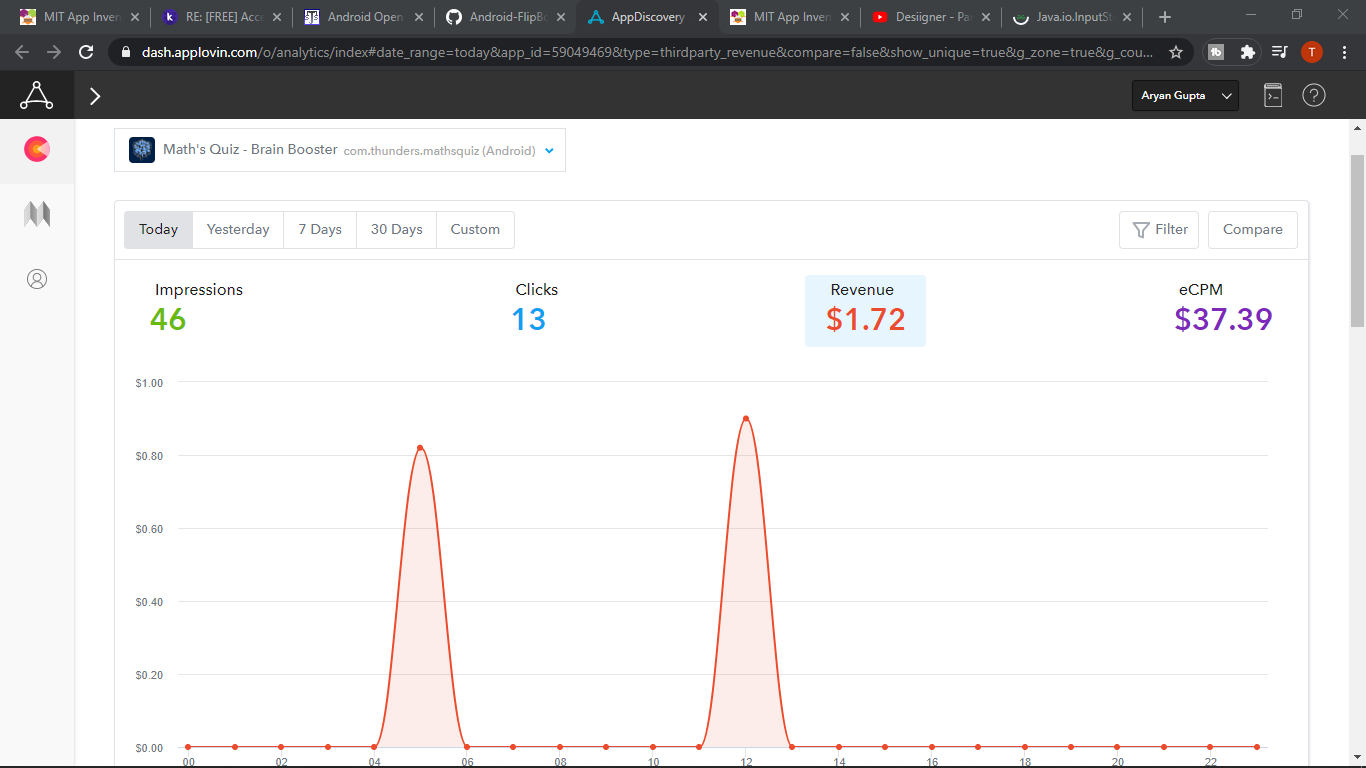Click the site lock icon in address bar
The width and height of the screenshot is (1366, 768).
point(124,52)
